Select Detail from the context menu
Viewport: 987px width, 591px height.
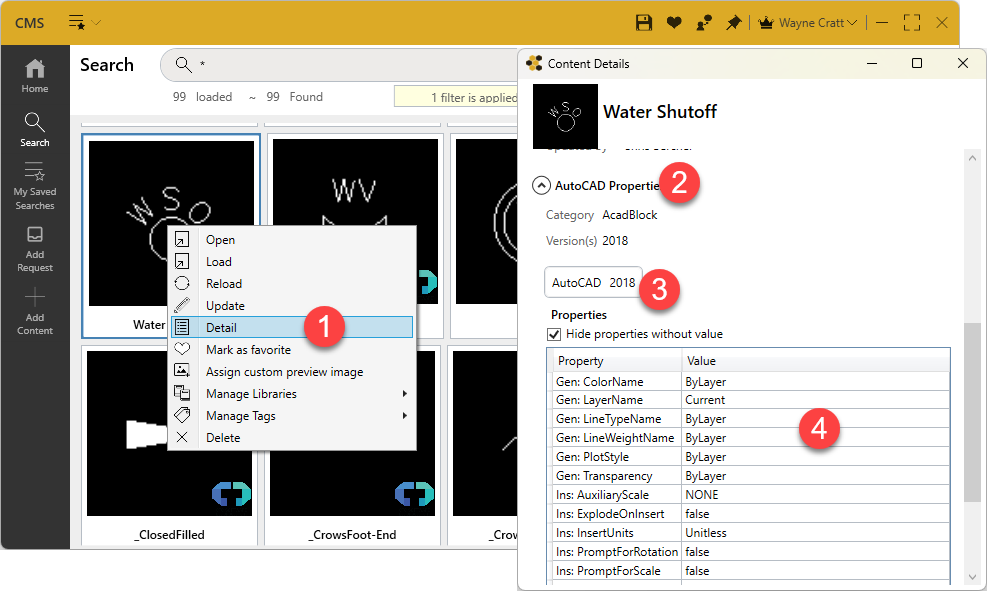pyautogui.click(x=292, y=327)
